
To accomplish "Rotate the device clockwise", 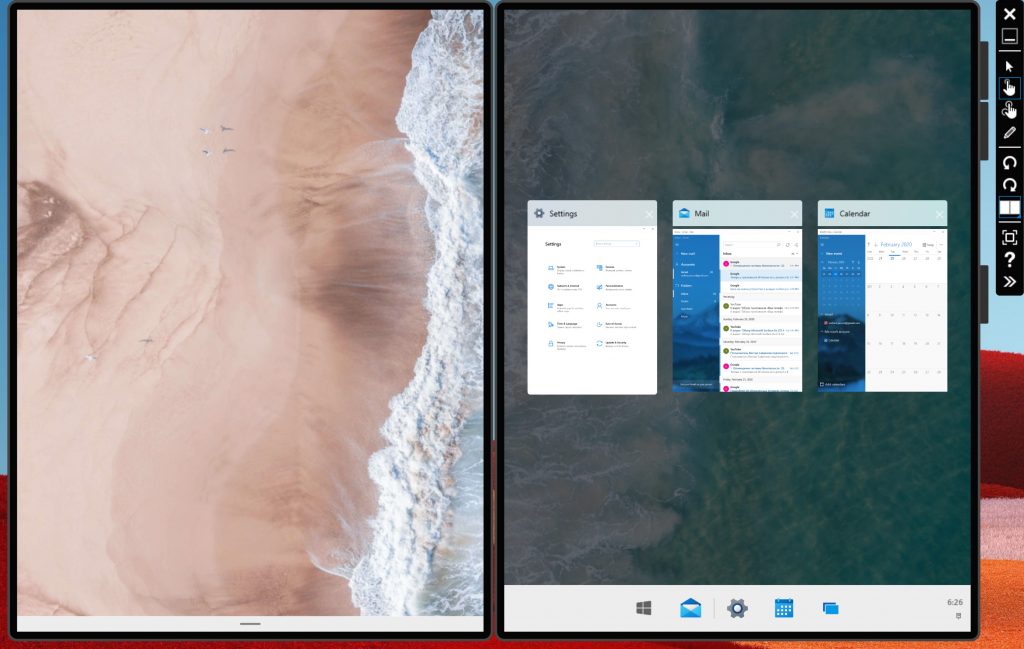I will (1009, 185).
